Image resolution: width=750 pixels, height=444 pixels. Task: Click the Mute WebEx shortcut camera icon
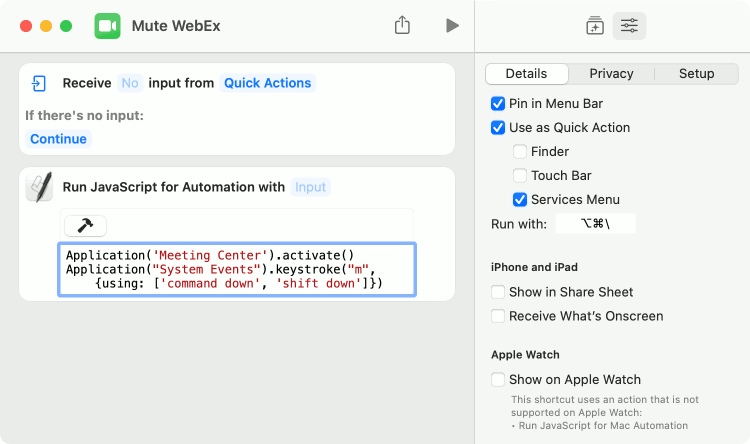(x=107, y=26)
